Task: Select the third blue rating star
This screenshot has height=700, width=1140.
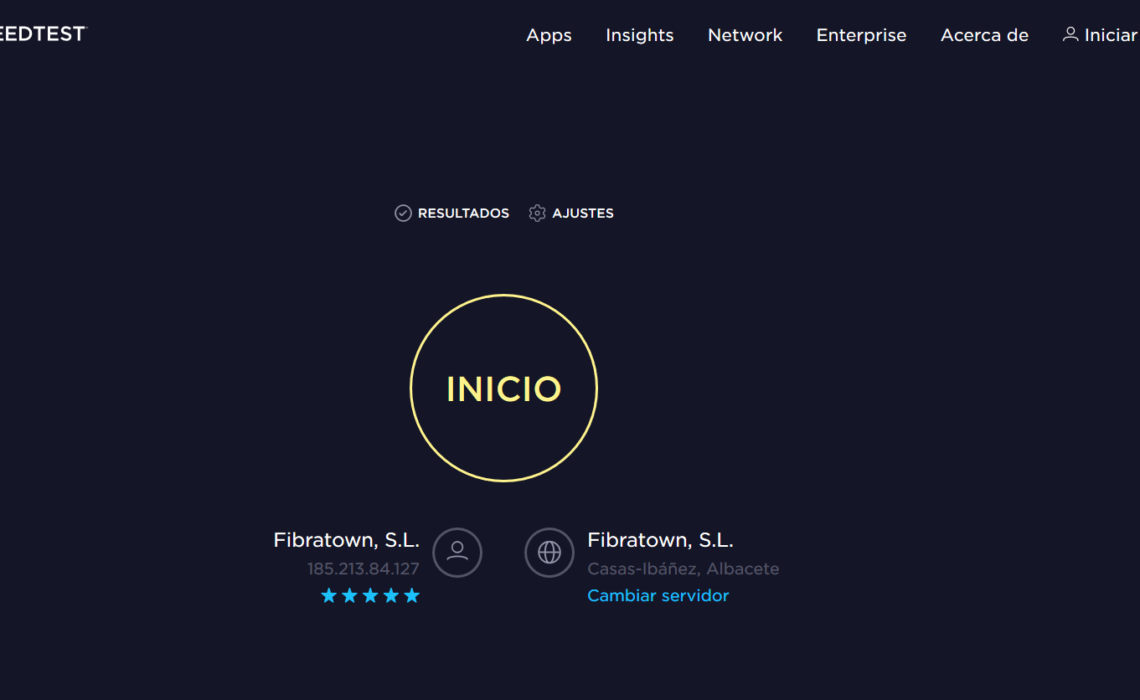Action: tap(370, 596)
